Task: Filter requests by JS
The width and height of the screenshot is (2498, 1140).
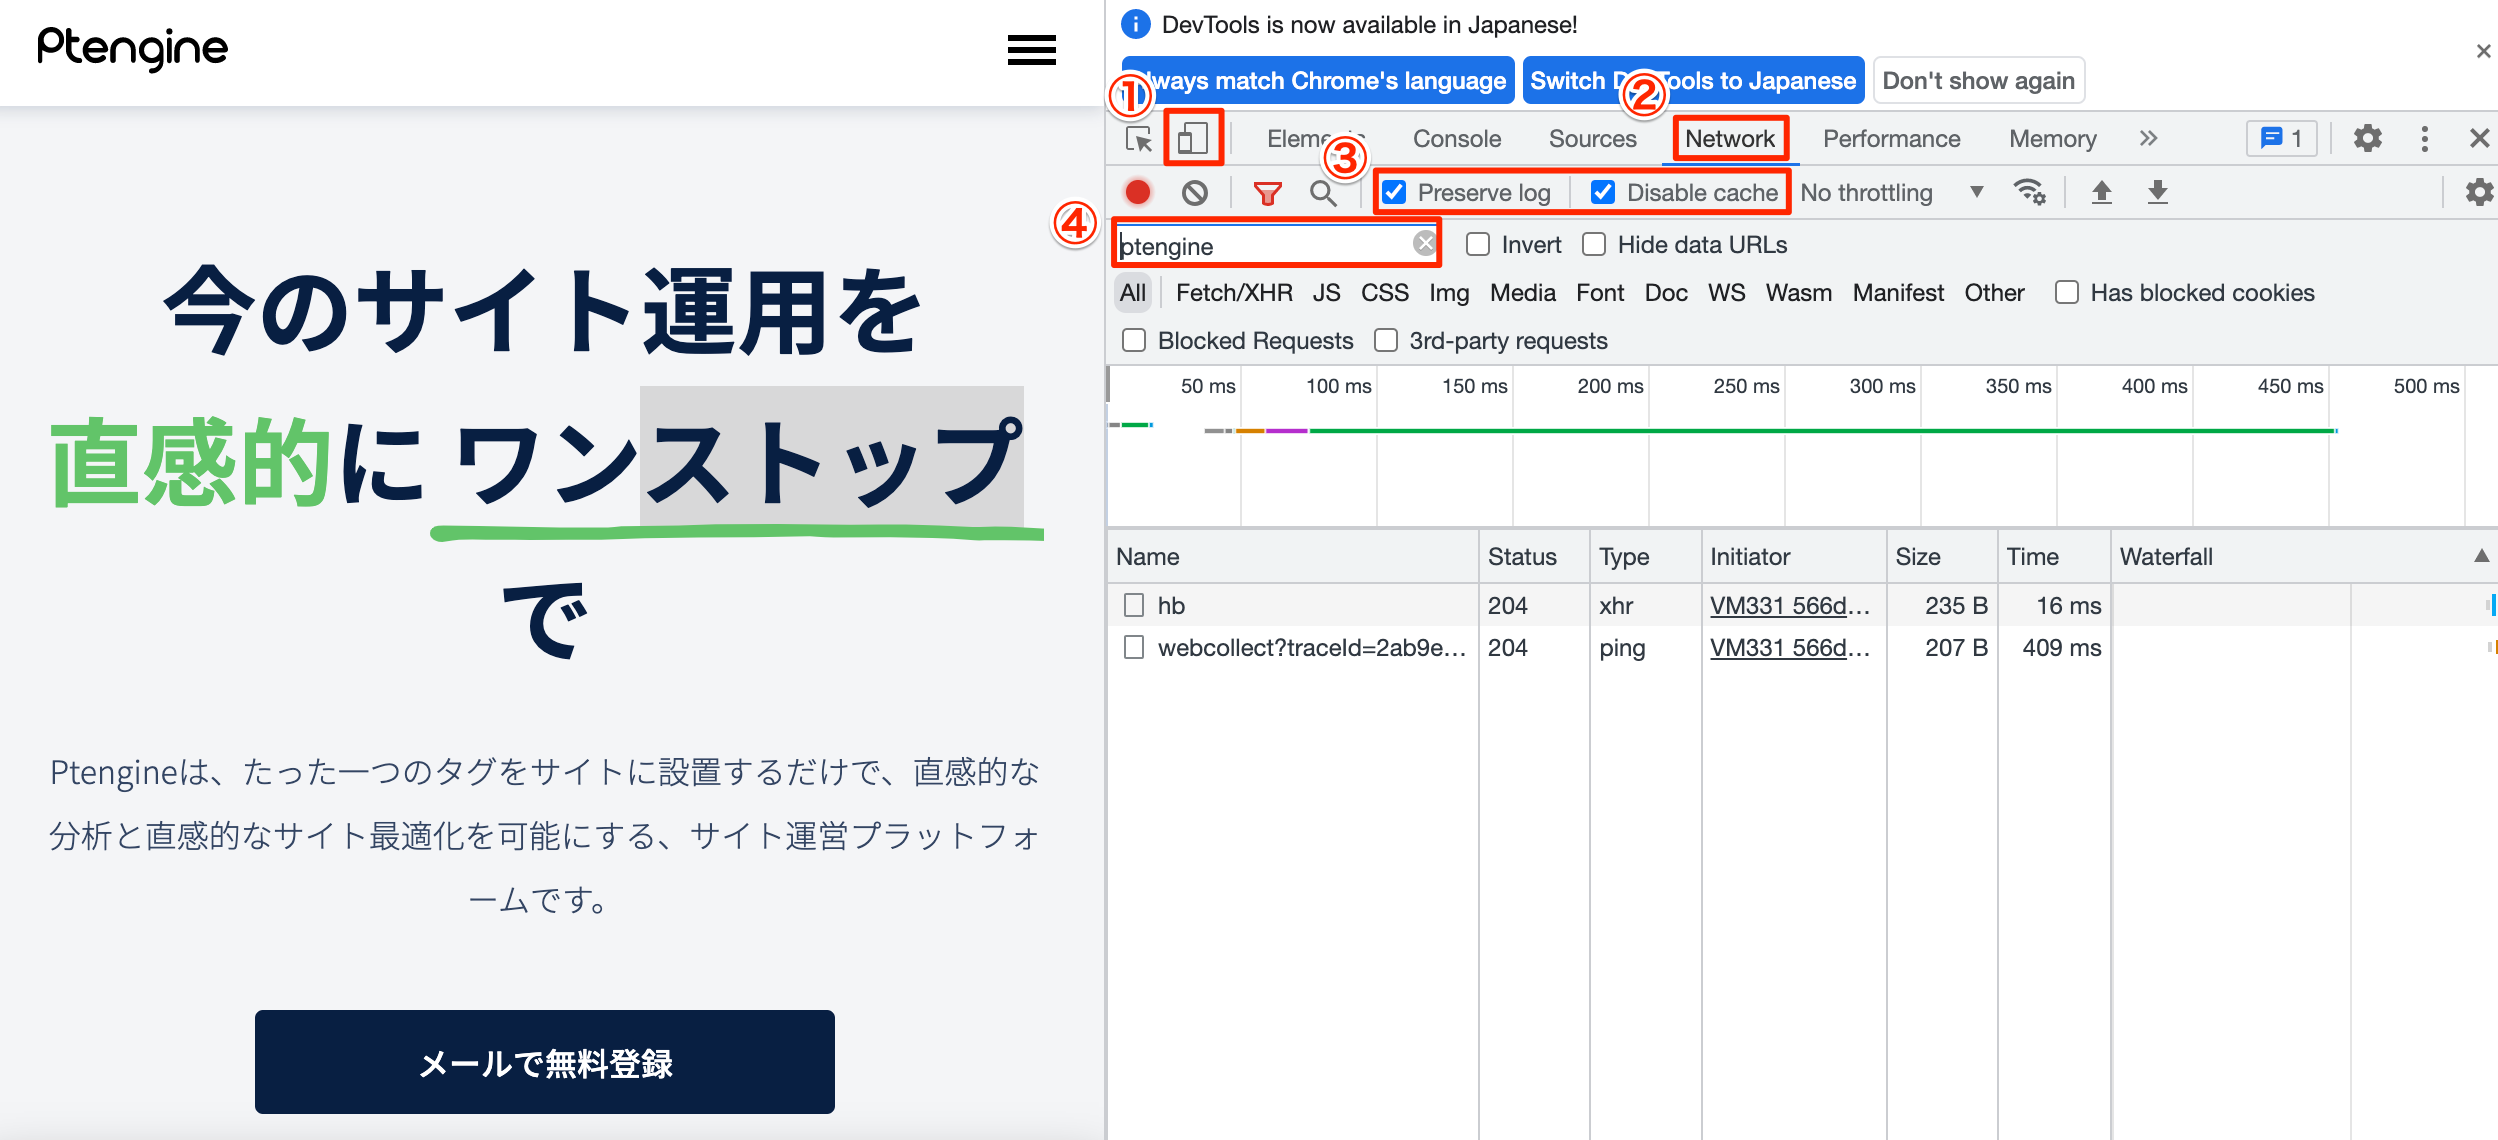Action: pos(1326,292)
